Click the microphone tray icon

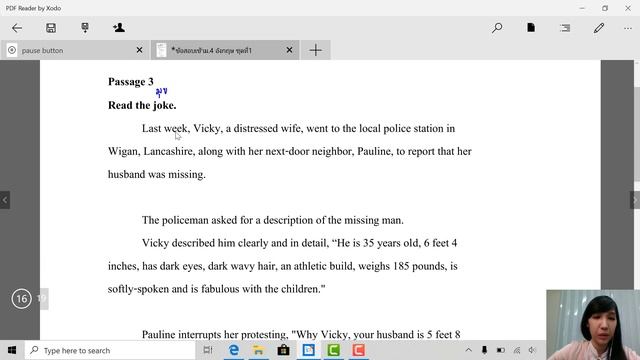tap(484, 350)
